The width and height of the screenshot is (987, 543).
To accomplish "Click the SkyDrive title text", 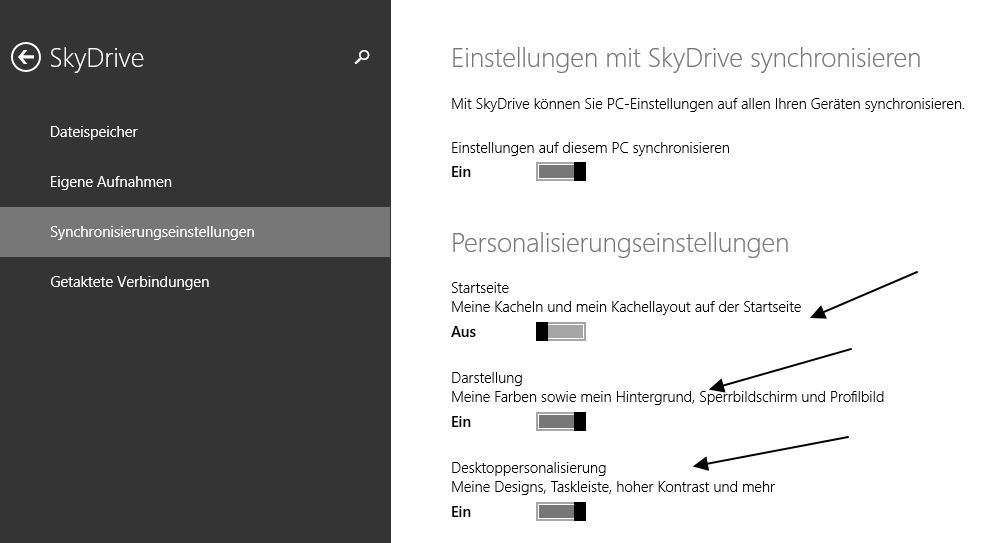I will point(97,59).
